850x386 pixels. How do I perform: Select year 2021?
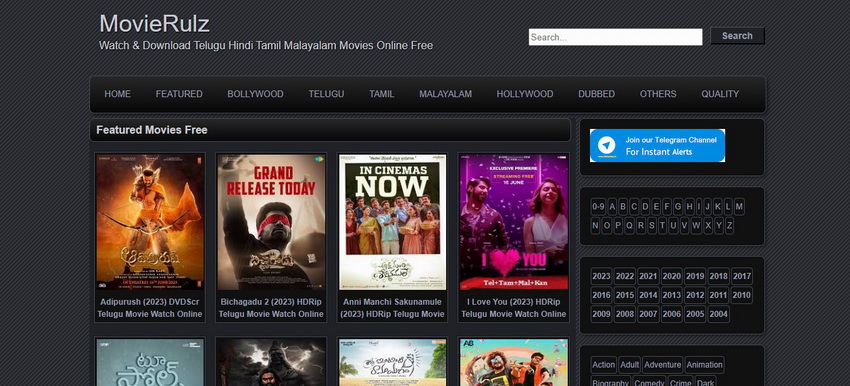point(648,276)
